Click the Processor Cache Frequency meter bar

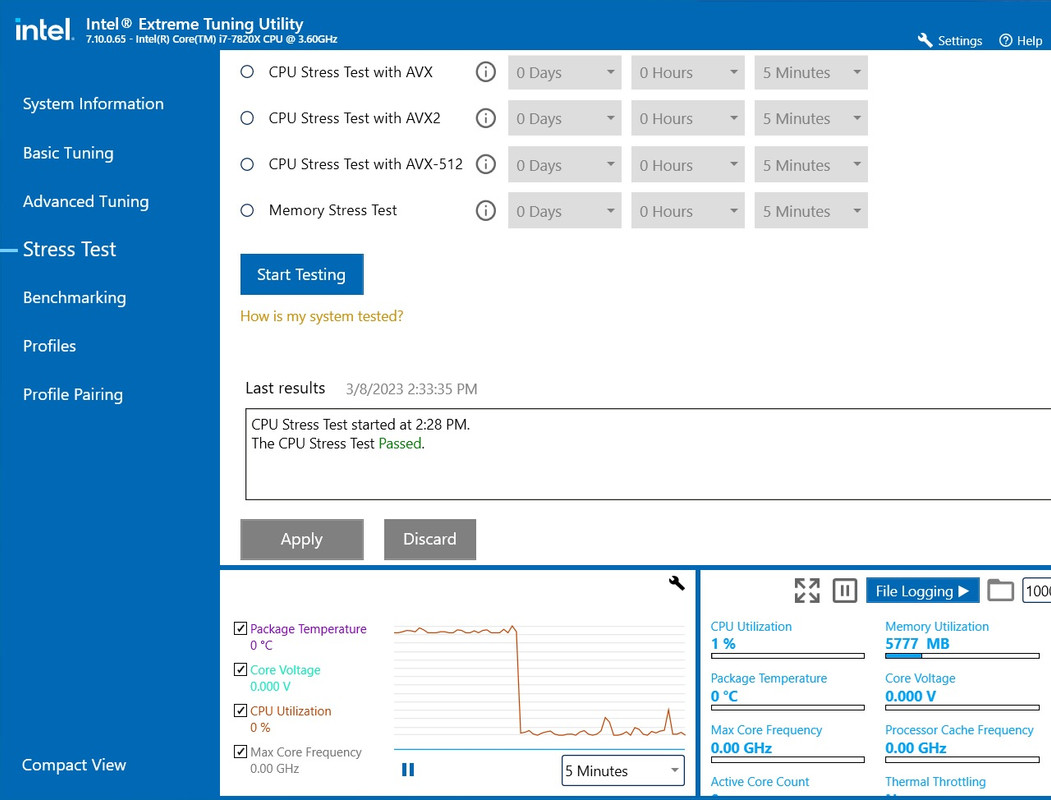962,760
